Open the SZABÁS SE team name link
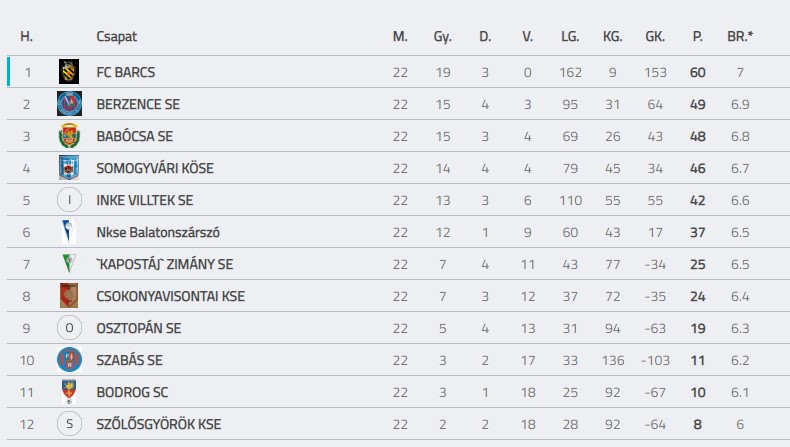 coord(130,360)
